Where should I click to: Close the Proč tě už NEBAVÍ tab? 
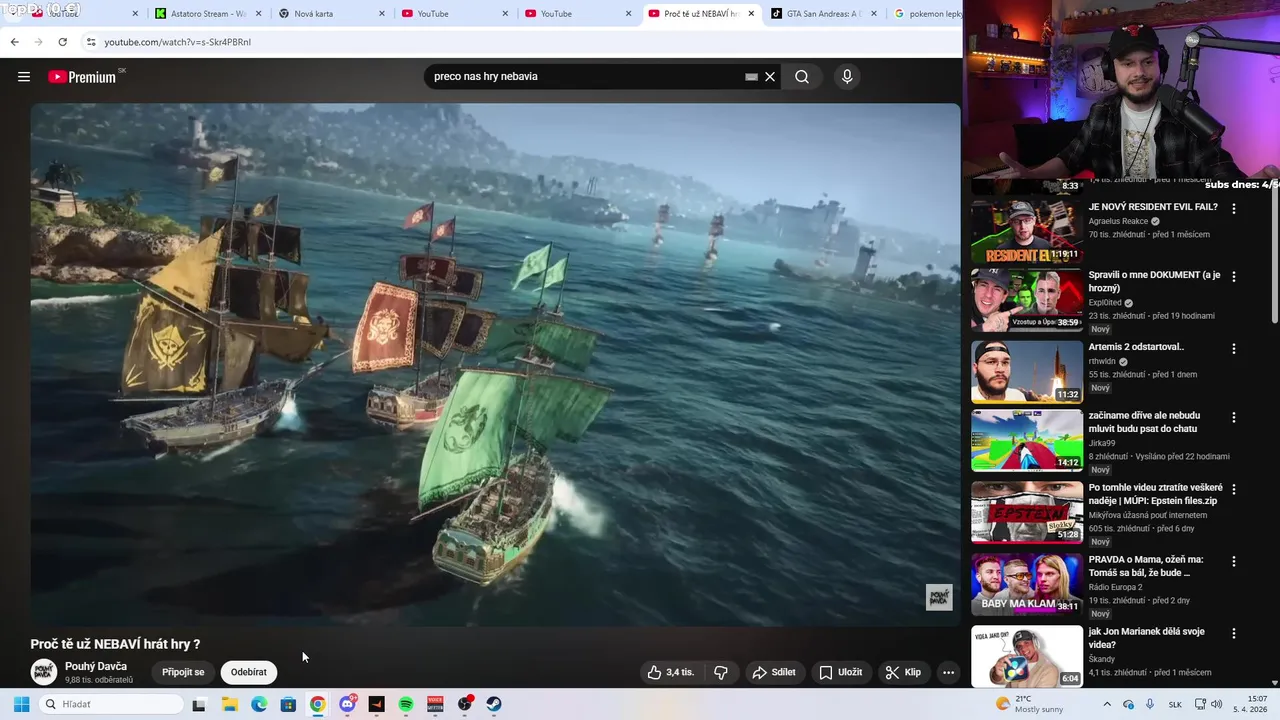click(751, 14)
